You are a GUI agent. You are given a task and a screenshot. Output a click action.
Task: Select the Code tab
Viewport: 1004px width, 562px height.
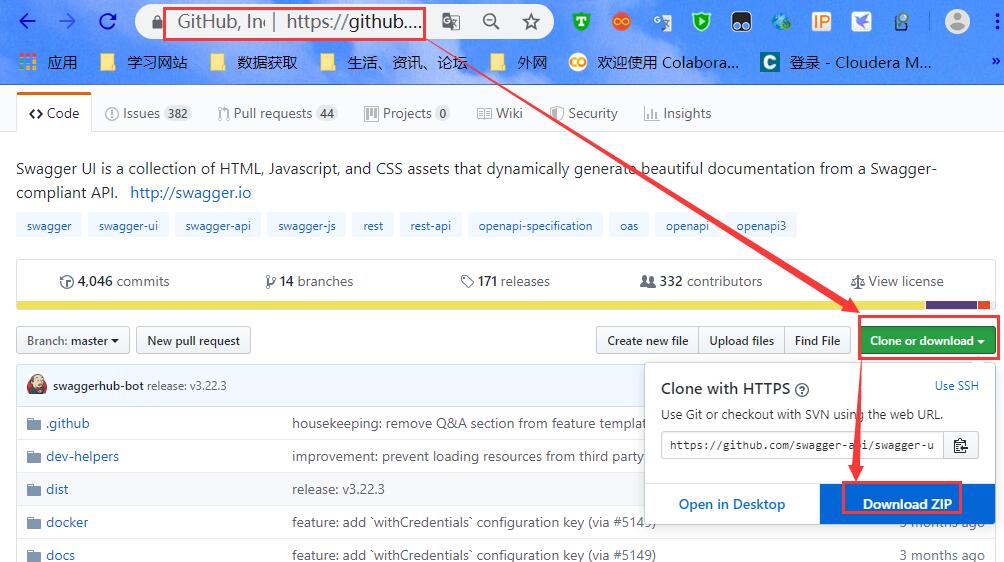(x=54, y=113)
